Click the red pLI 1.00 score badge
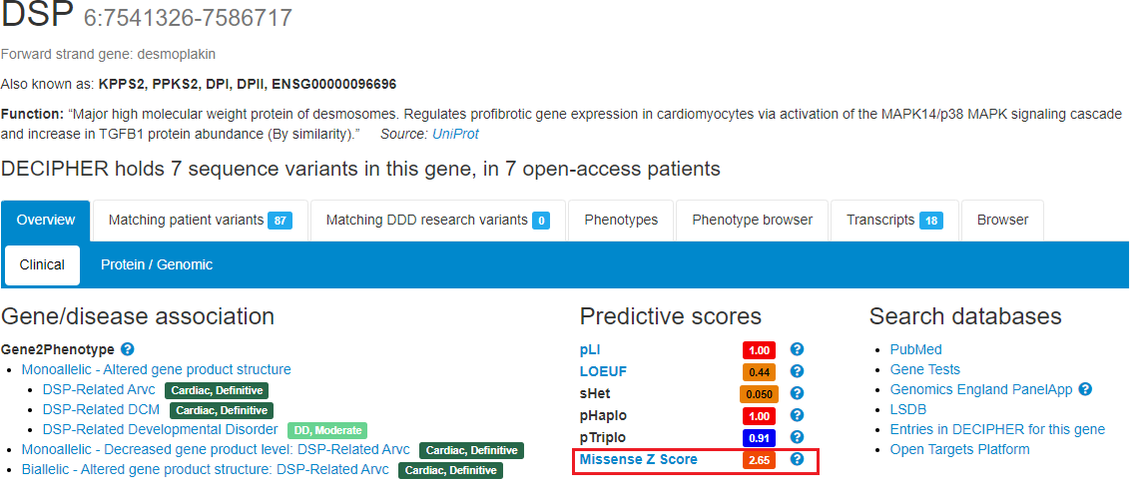This screenshot has height=479, width=1130. coord(759,350)
